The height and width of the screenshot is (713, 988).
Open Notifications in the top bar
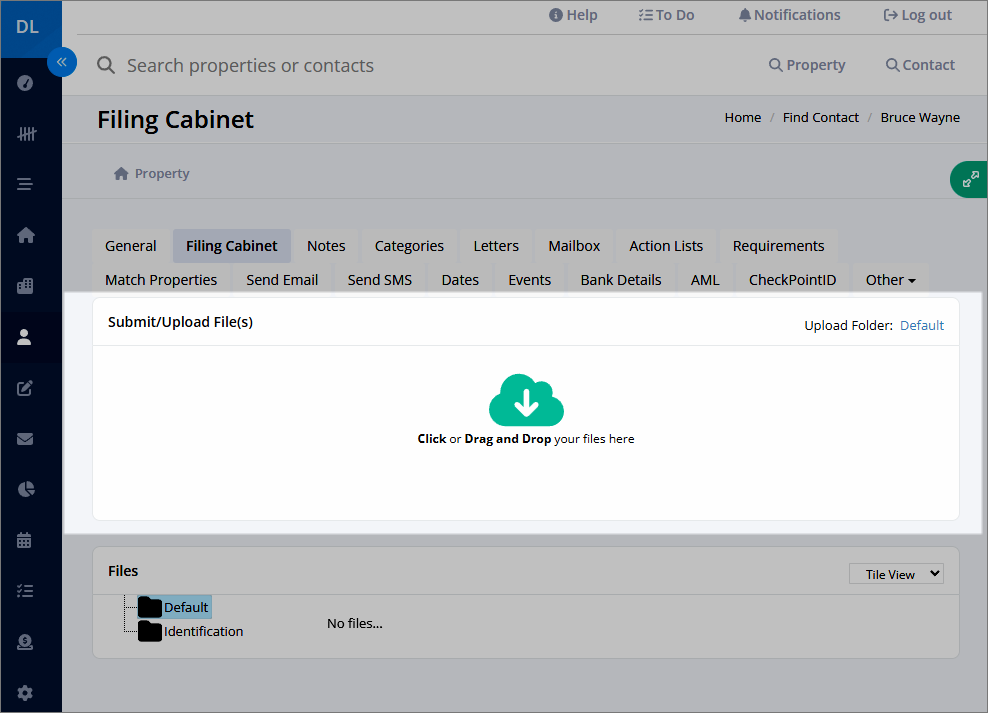tap(789, 15)
